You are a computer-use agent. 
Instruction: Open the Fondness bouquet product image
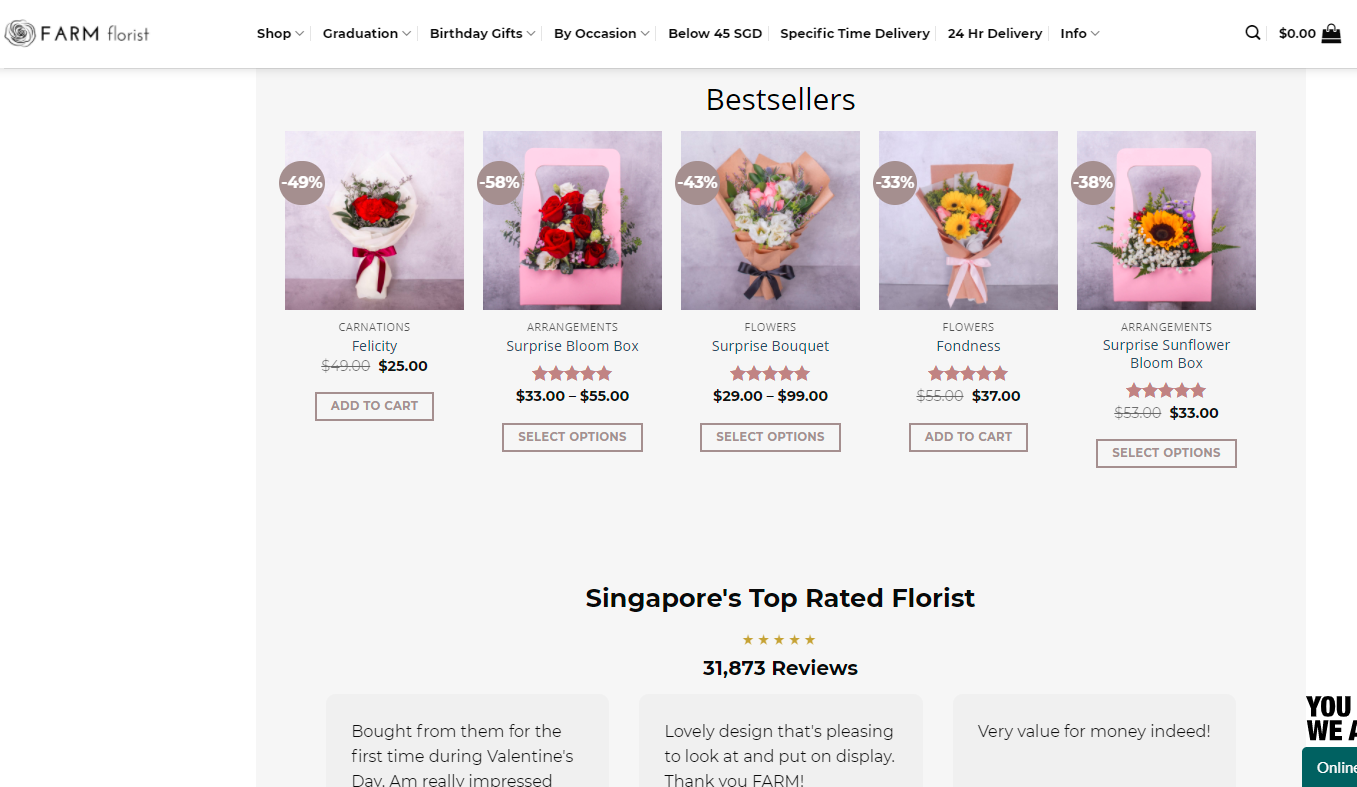pos(968,220)
